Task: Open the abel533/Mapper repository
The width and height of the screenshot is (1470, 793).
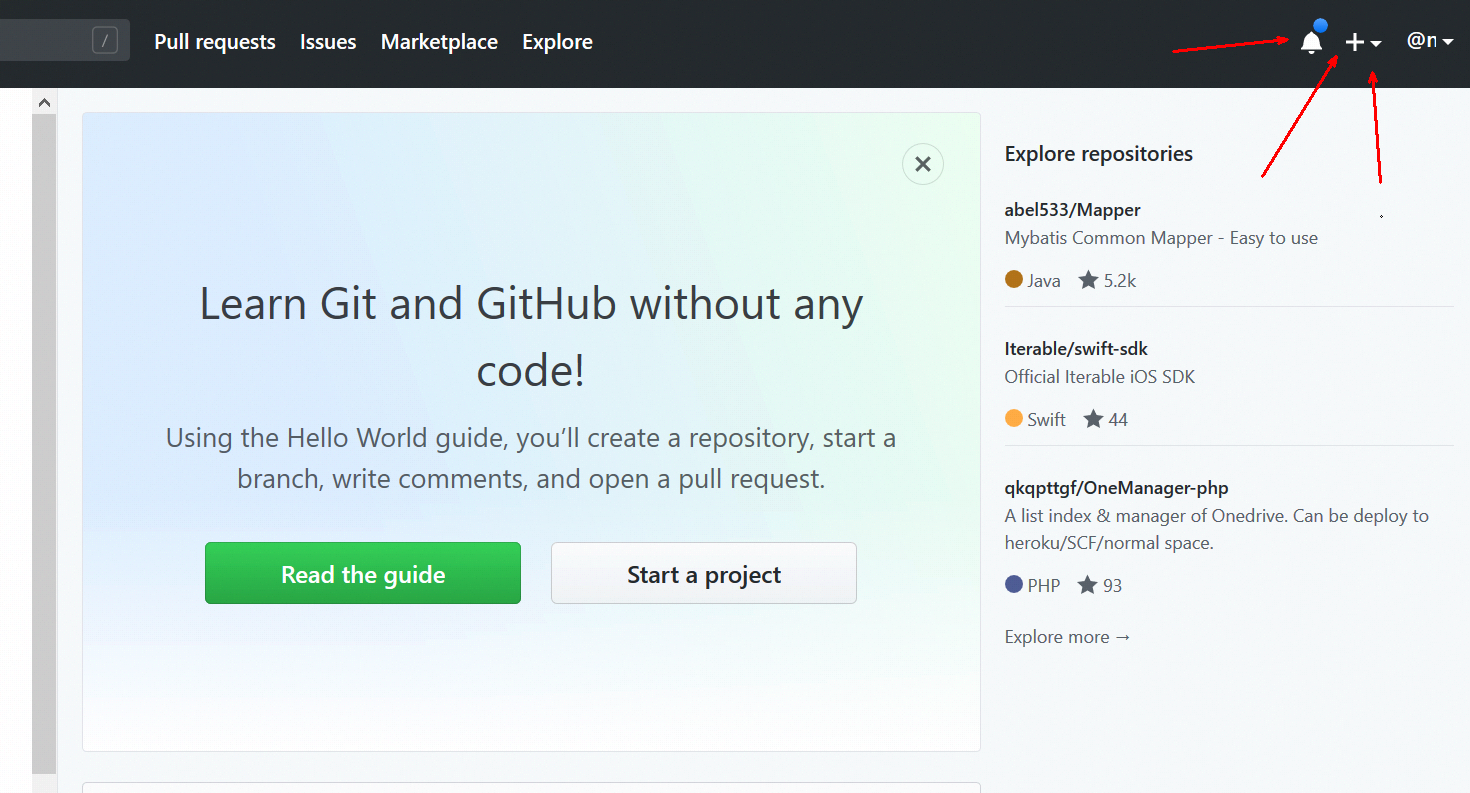Action: pos(1072,210)
